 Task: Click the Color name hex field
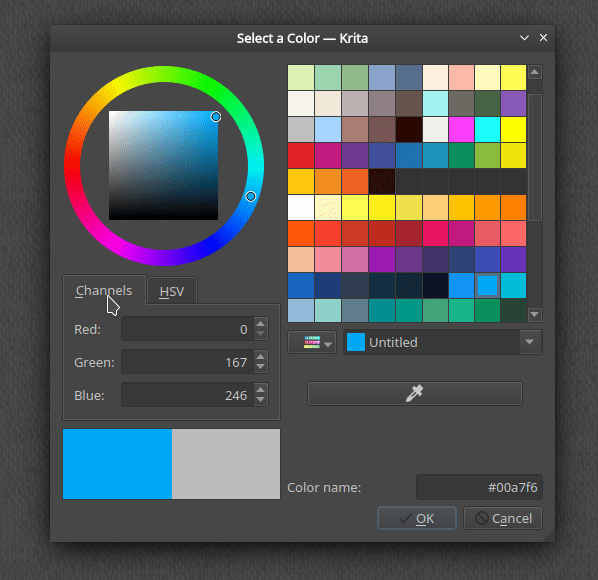click(x=479, y=487)
